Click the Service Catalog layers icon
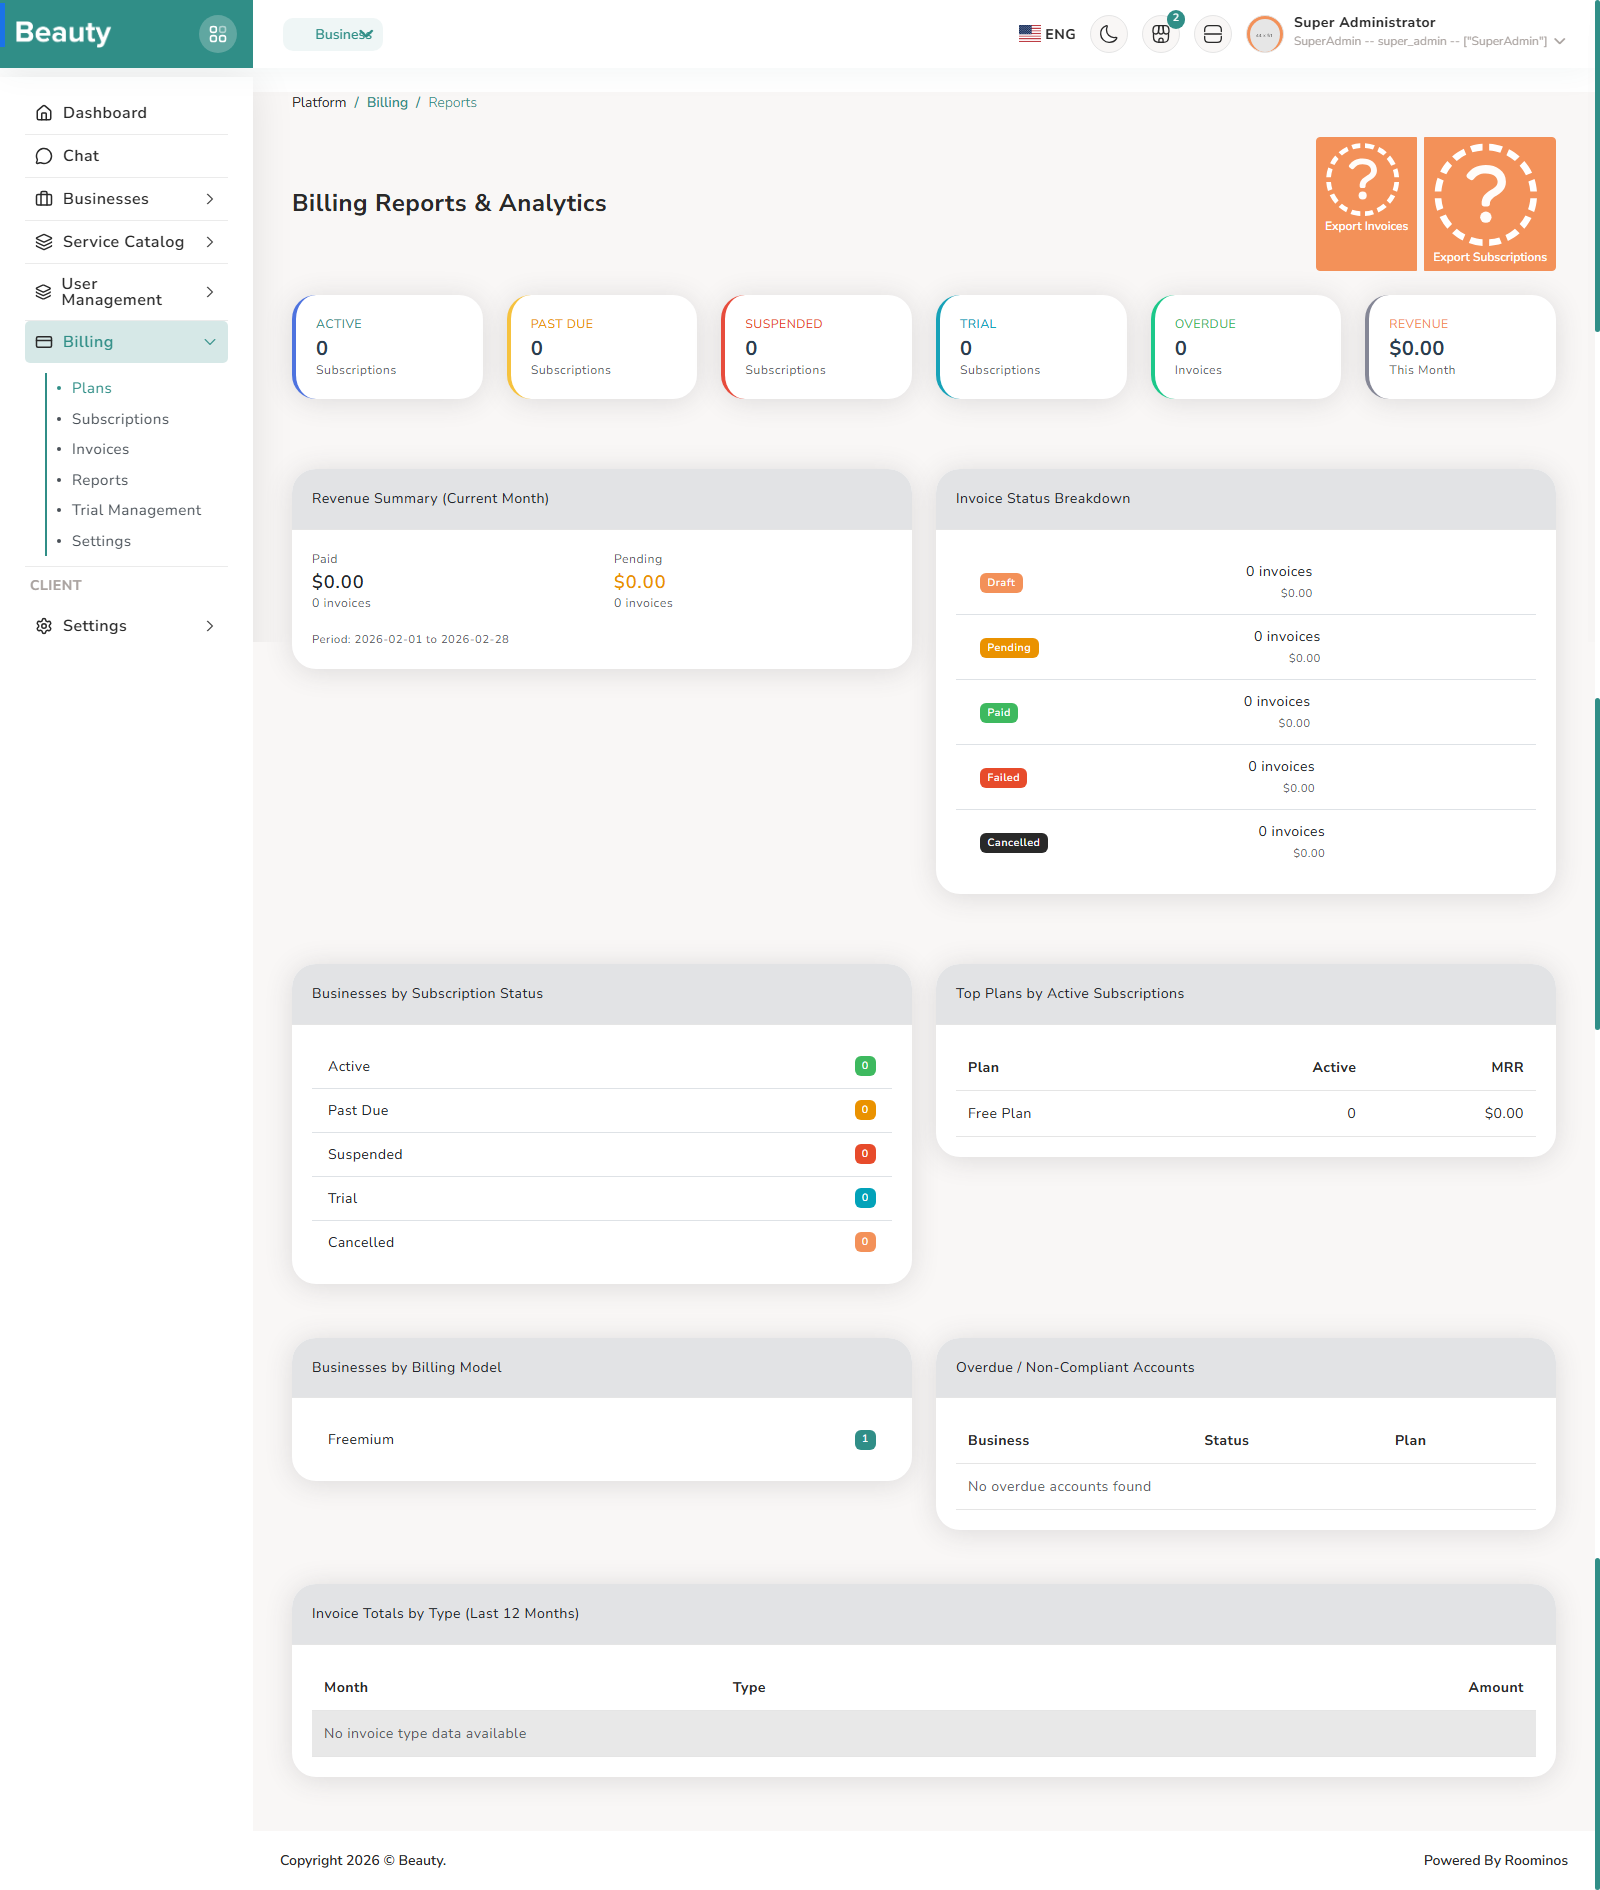1600x1890 pixels. coord(43,241)
